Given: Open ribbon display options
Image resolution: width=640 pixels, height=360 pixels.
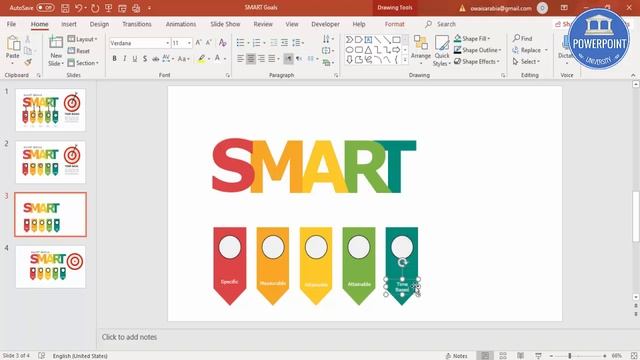Looking at the screenshot, I should tap(564, 8).
